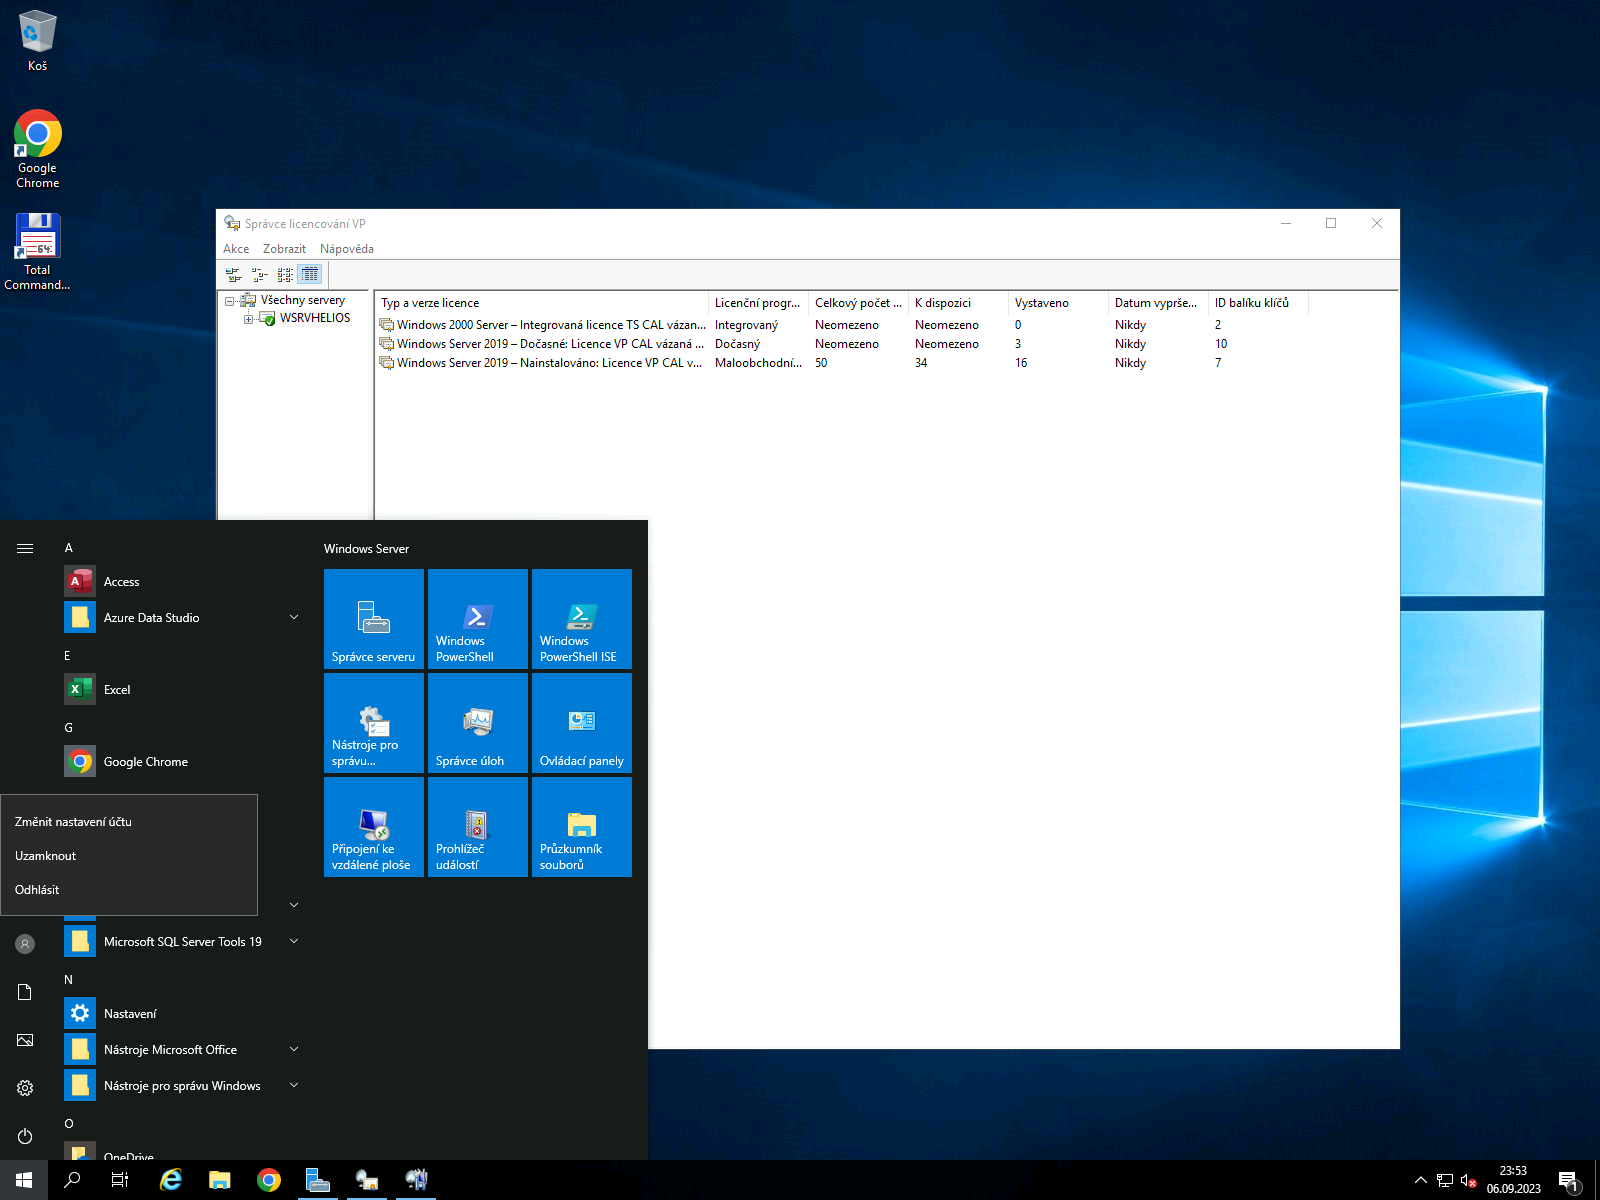Screen dimensions: 1600x1200
Task: Open the Správce serveru tile
Action: pos(373,619)
